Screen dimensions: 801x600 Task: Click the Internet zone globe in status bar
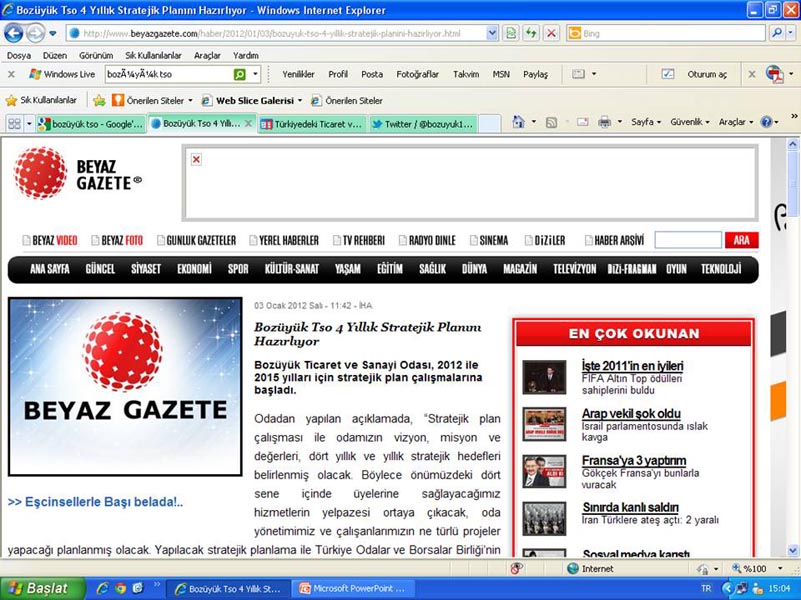coord(573,568)
